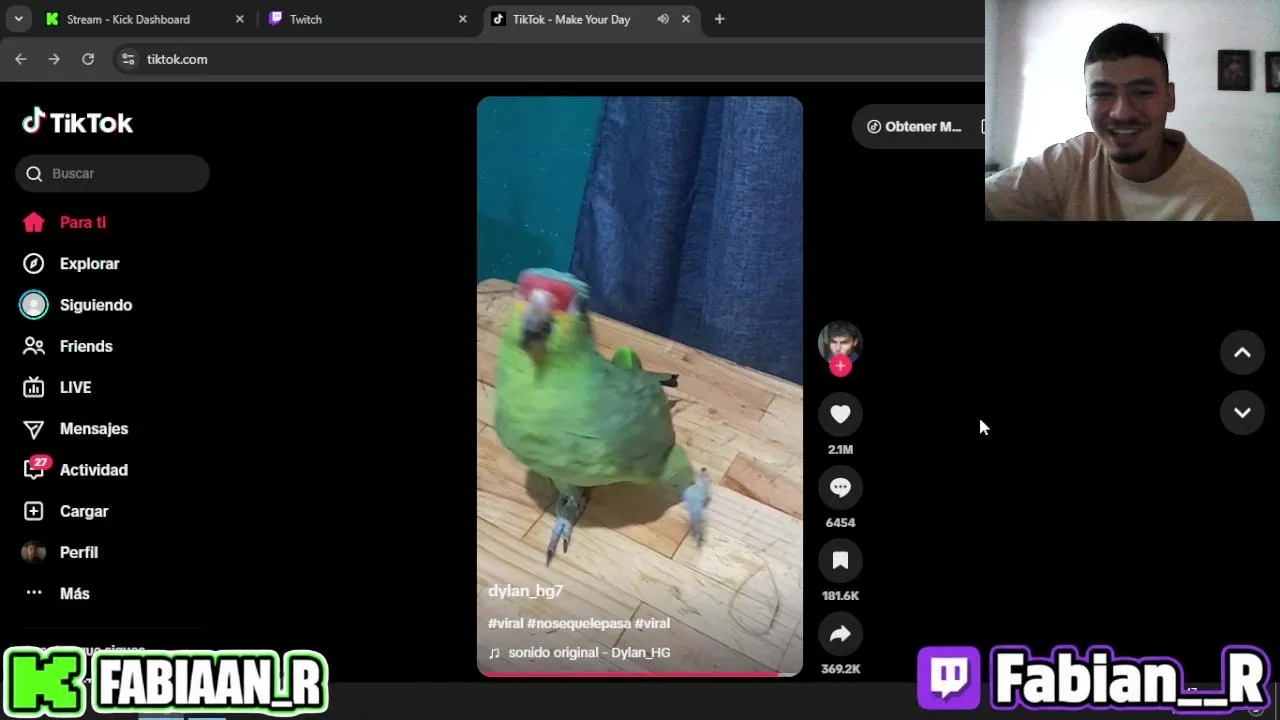Click the 6454 comments count

[840, 523]
